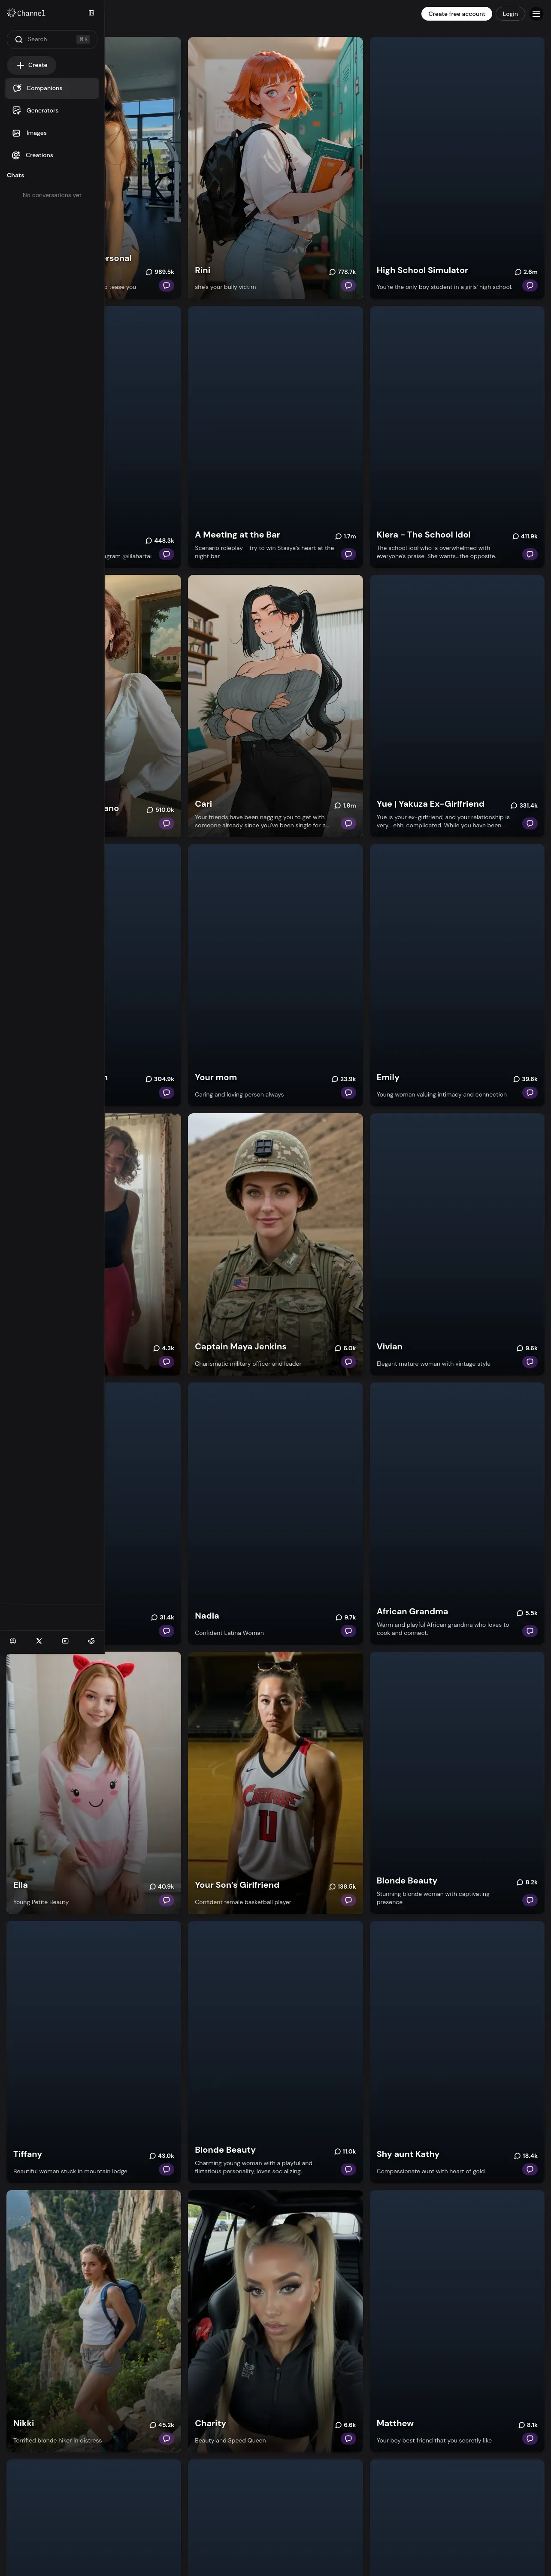Collapse the sidebar with the panel icon
Screen dimensions: 551x2576
(x=91, y=13)
